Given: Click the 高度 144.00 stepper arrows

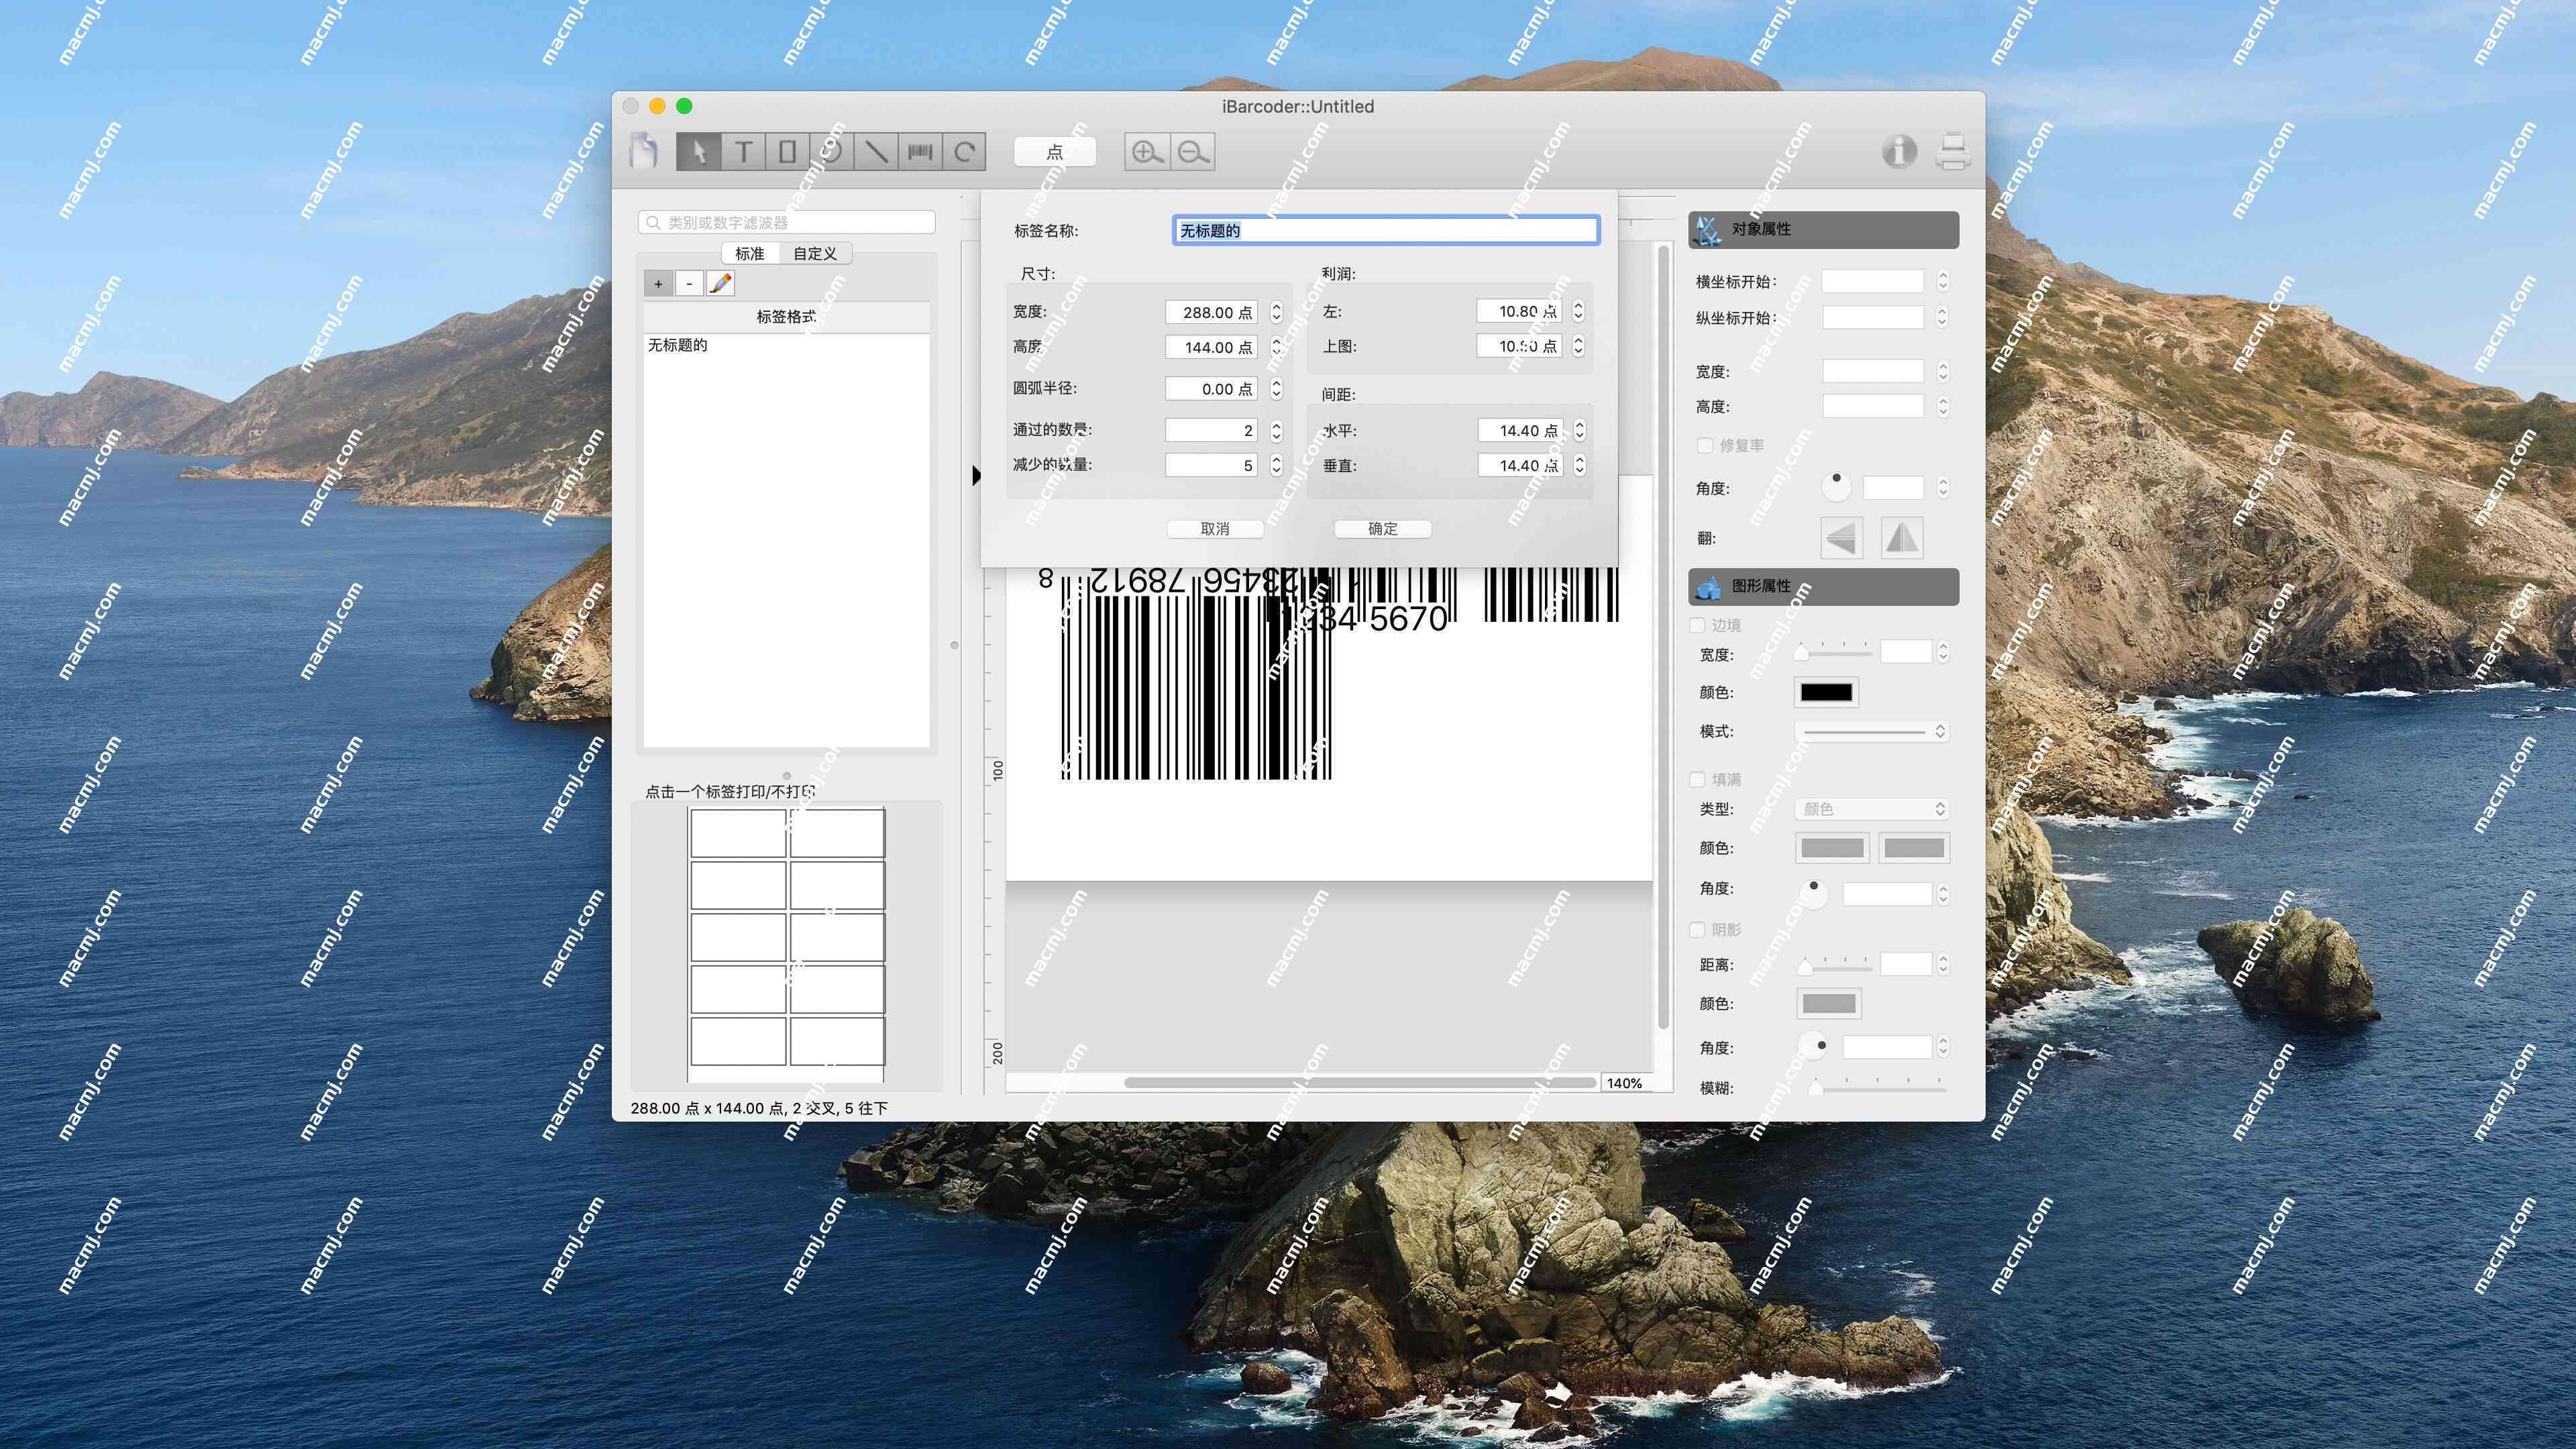Looking at the screenshot, I should 1276,347.
